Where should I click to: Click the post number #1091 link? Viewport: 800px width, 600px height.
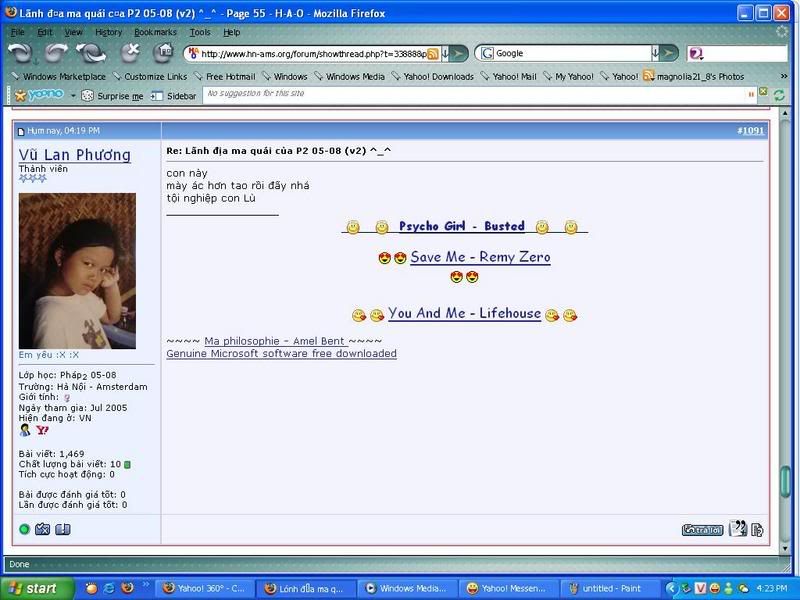(x=750, y=130)
